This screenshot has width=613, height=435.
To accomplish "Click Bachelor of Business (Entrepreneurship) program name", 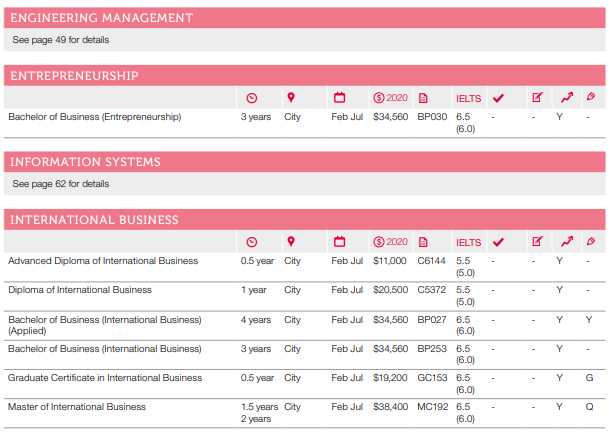I will click(95, 117).
